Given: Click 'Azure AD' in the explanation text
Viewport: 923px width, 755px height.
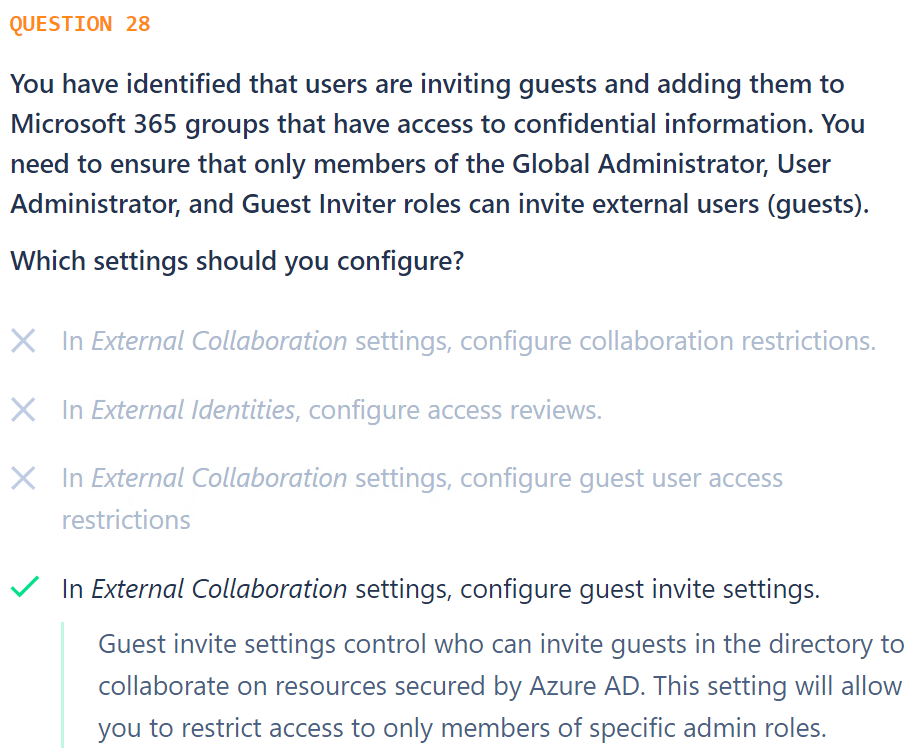Looking at the screenshot, I should [584, 686].
